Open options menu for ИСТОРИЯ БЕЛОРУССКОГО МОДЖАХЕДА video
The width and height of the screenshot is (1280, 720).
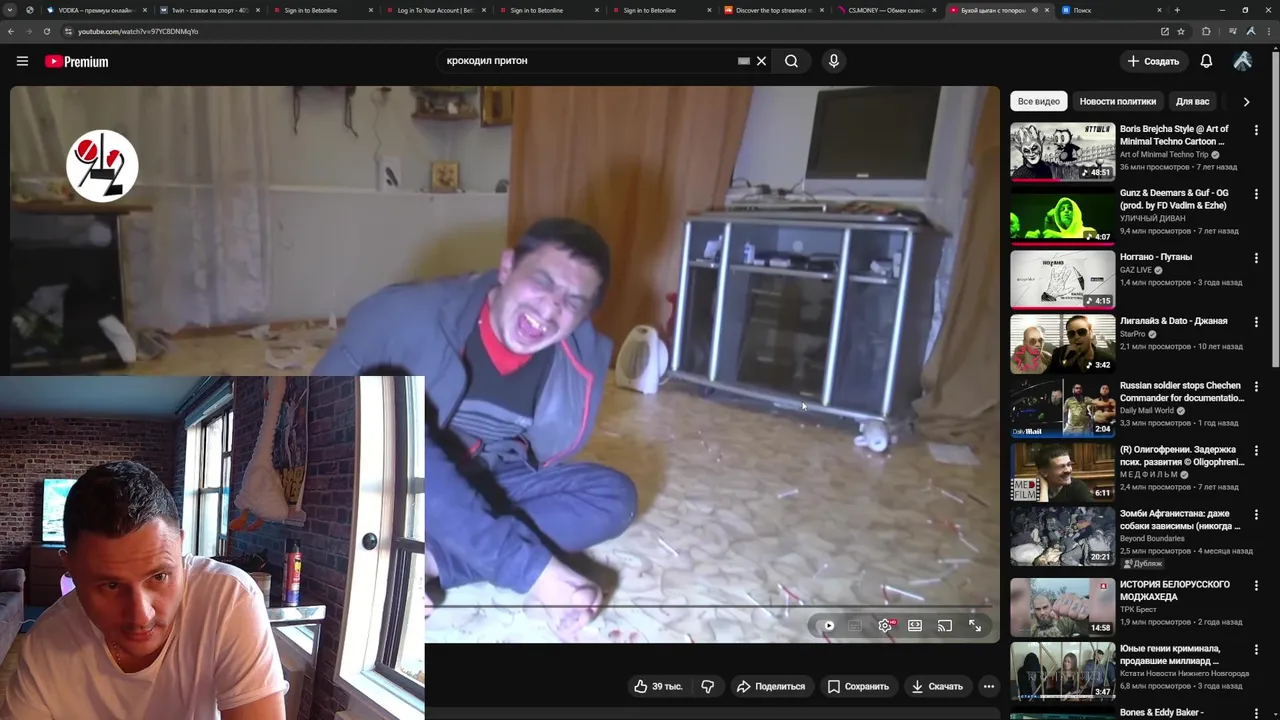tap(1256, 585)
